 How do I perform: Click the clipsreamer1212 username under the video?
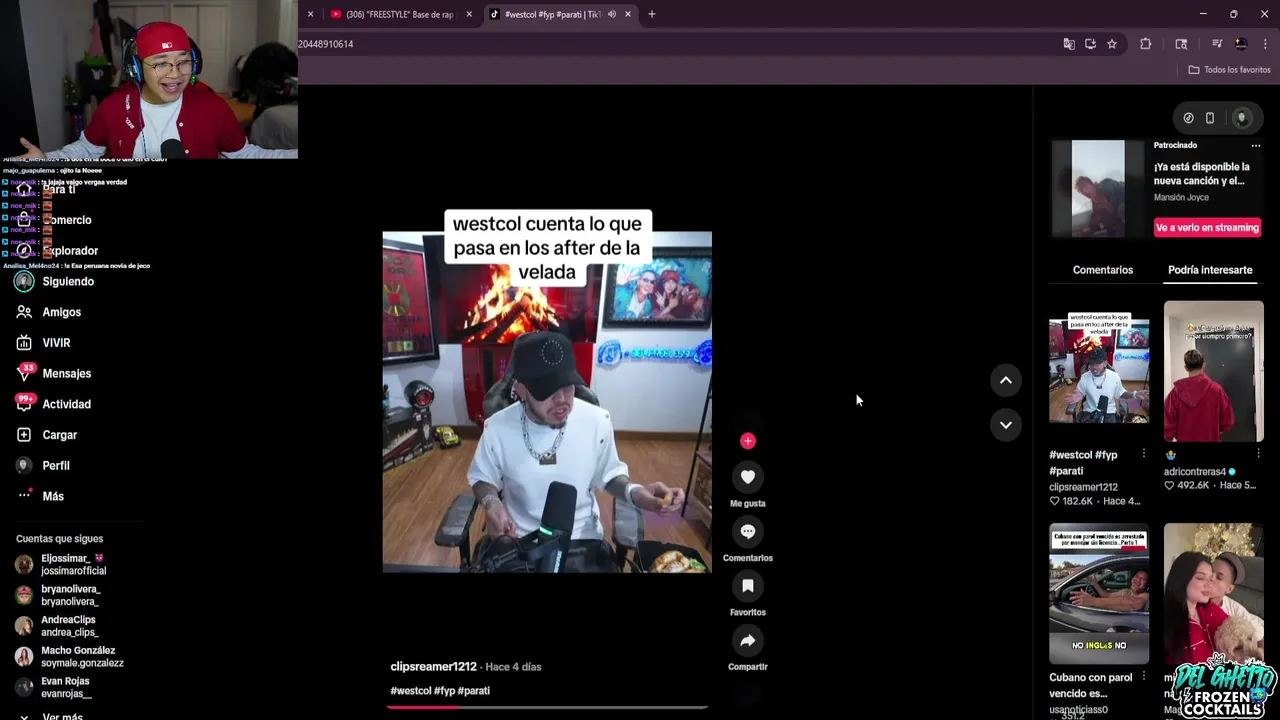pos(433,667)
